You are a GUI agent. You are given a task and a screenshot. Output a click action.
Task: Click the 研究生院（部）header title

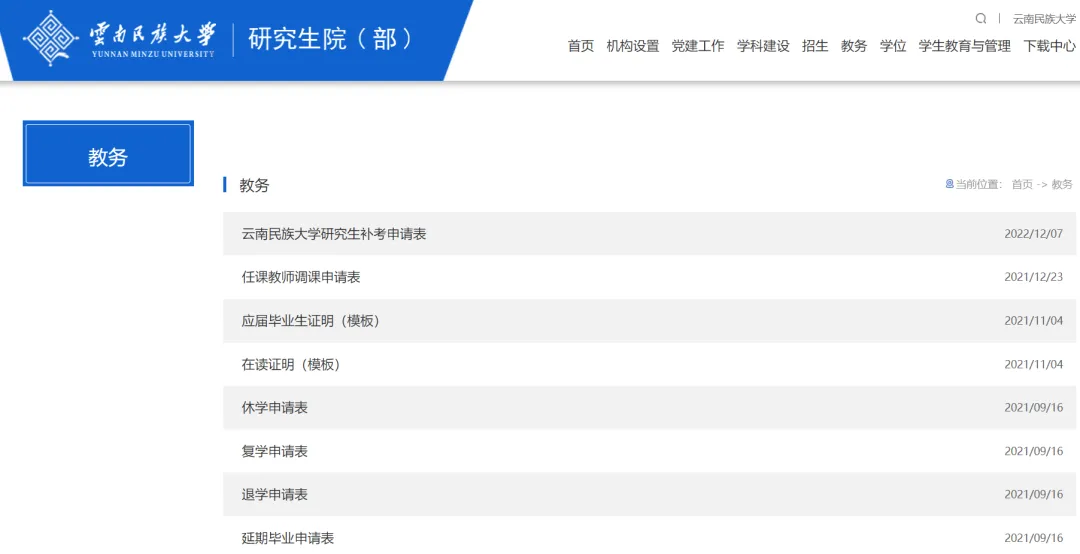click(x=331, y=39)
